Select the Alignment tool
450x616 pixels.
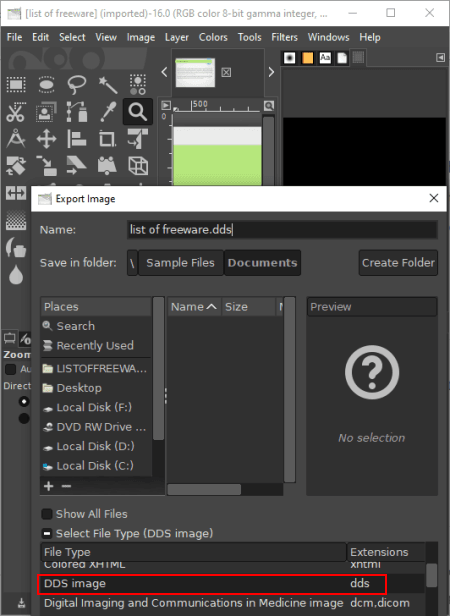pos(77,139)
